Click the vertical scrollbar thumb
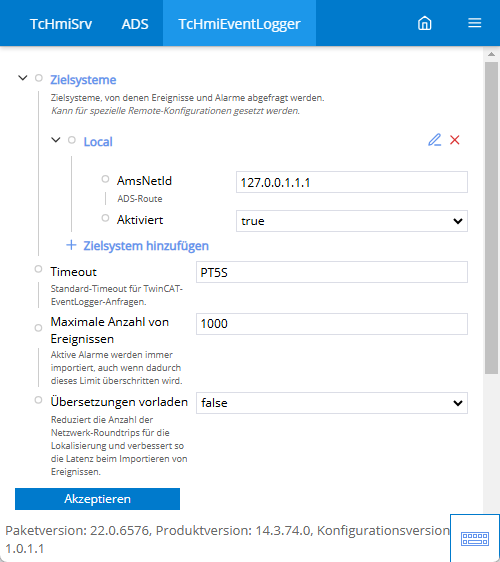 (491, 218)
